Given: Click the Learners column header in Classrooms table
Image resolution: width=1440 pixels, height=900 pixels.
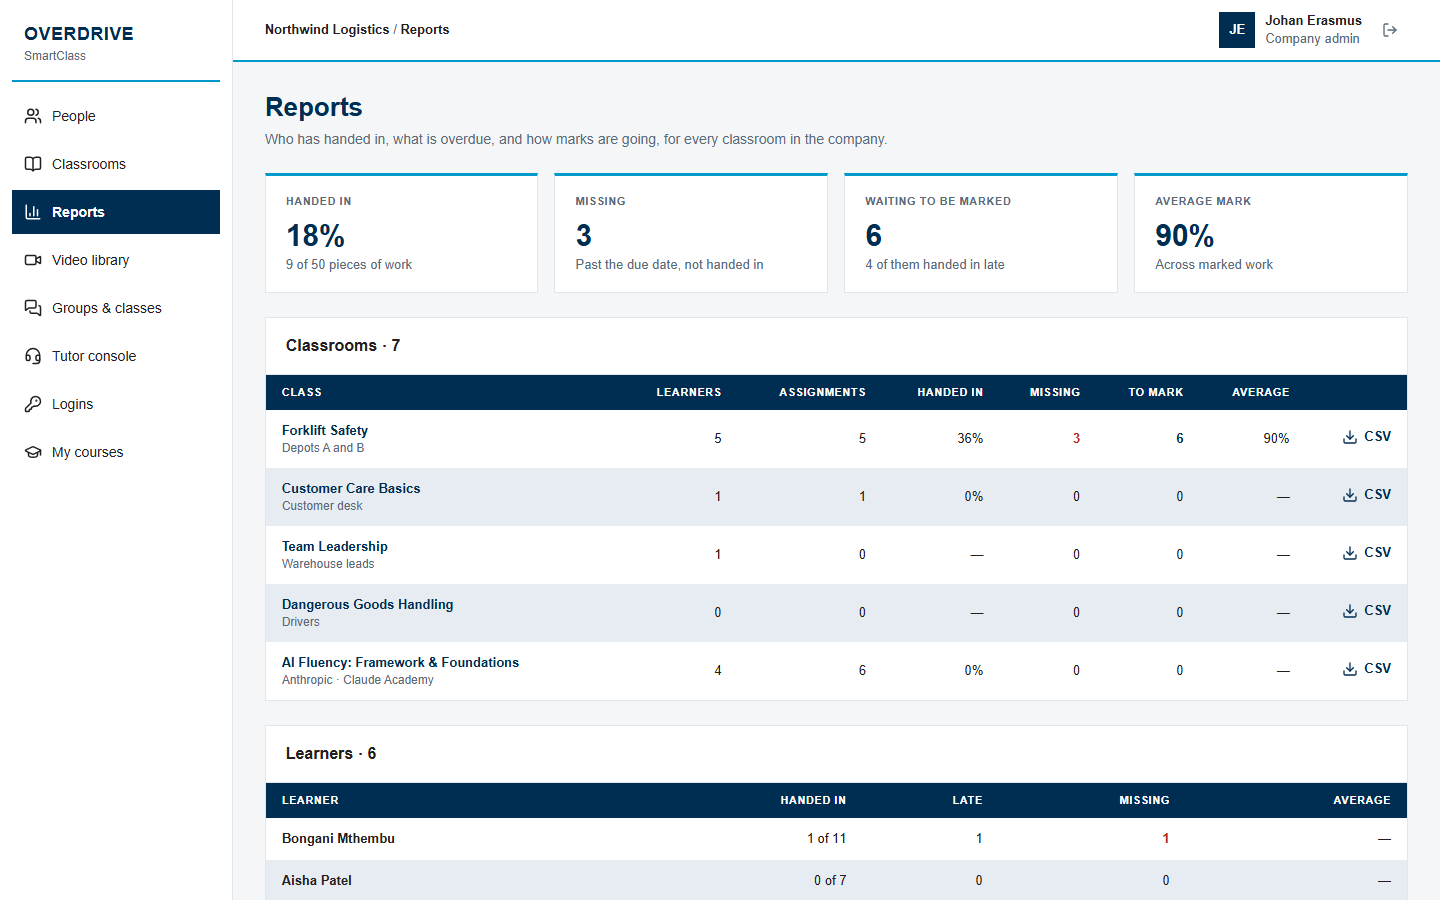Looking at the screenshot, I should pyautogui.click(x=689, y=392).
